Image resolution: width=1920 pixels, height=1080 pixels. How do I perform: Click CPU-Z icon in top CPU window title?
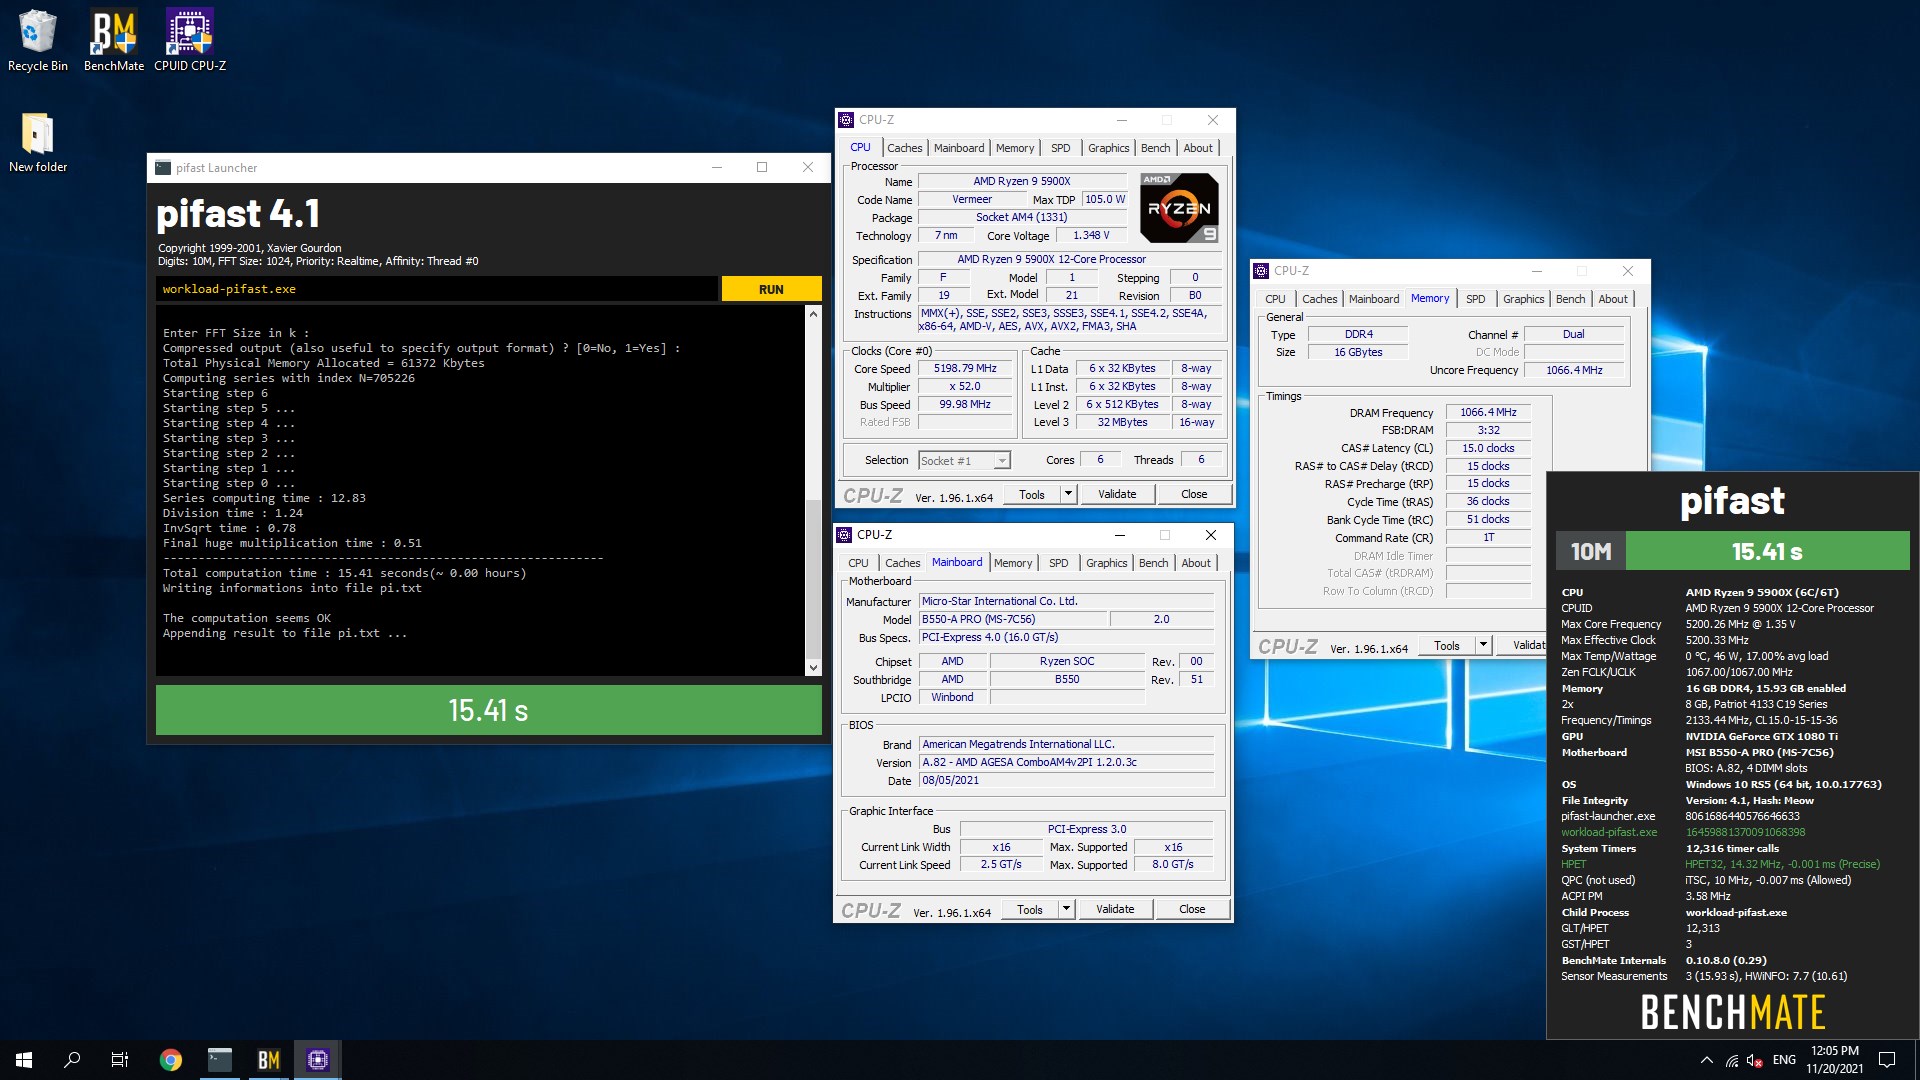click(846, 120)
